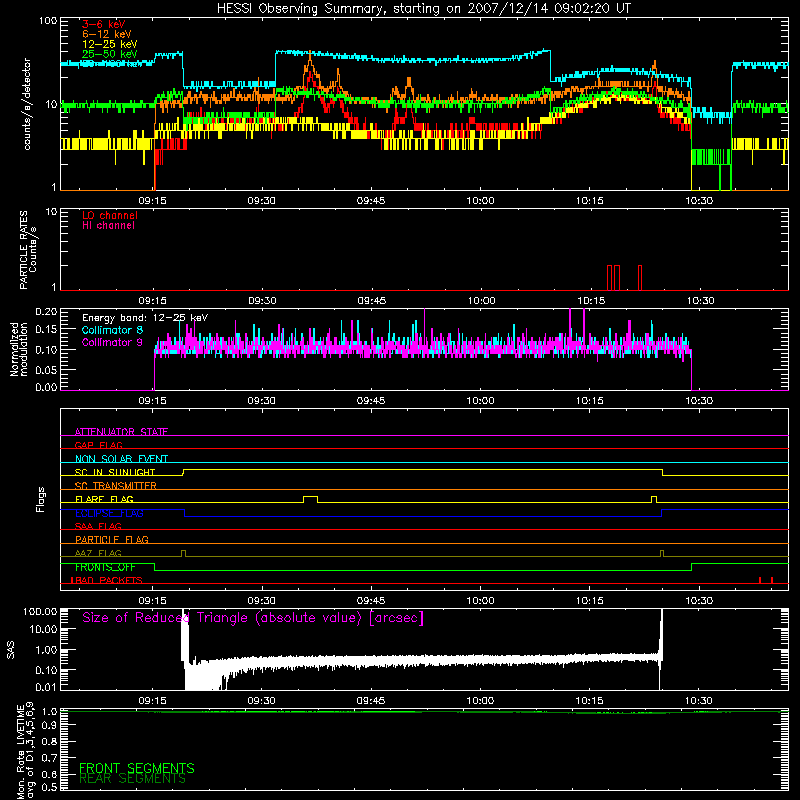Image resolution: width=800 pixels, height=800 pixels.
Task: Click the 0.9 value on the livetime axis
Action: [49, 725]
